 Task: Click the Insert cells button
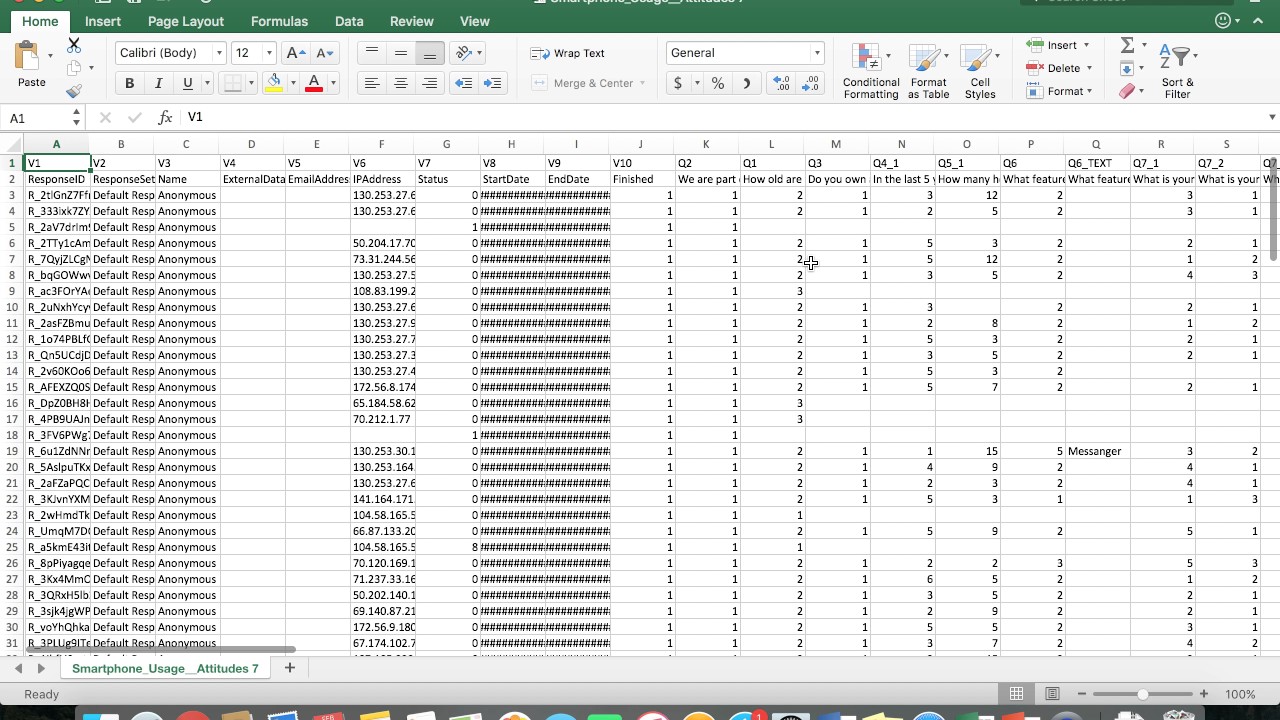(x=1059, y=45)
